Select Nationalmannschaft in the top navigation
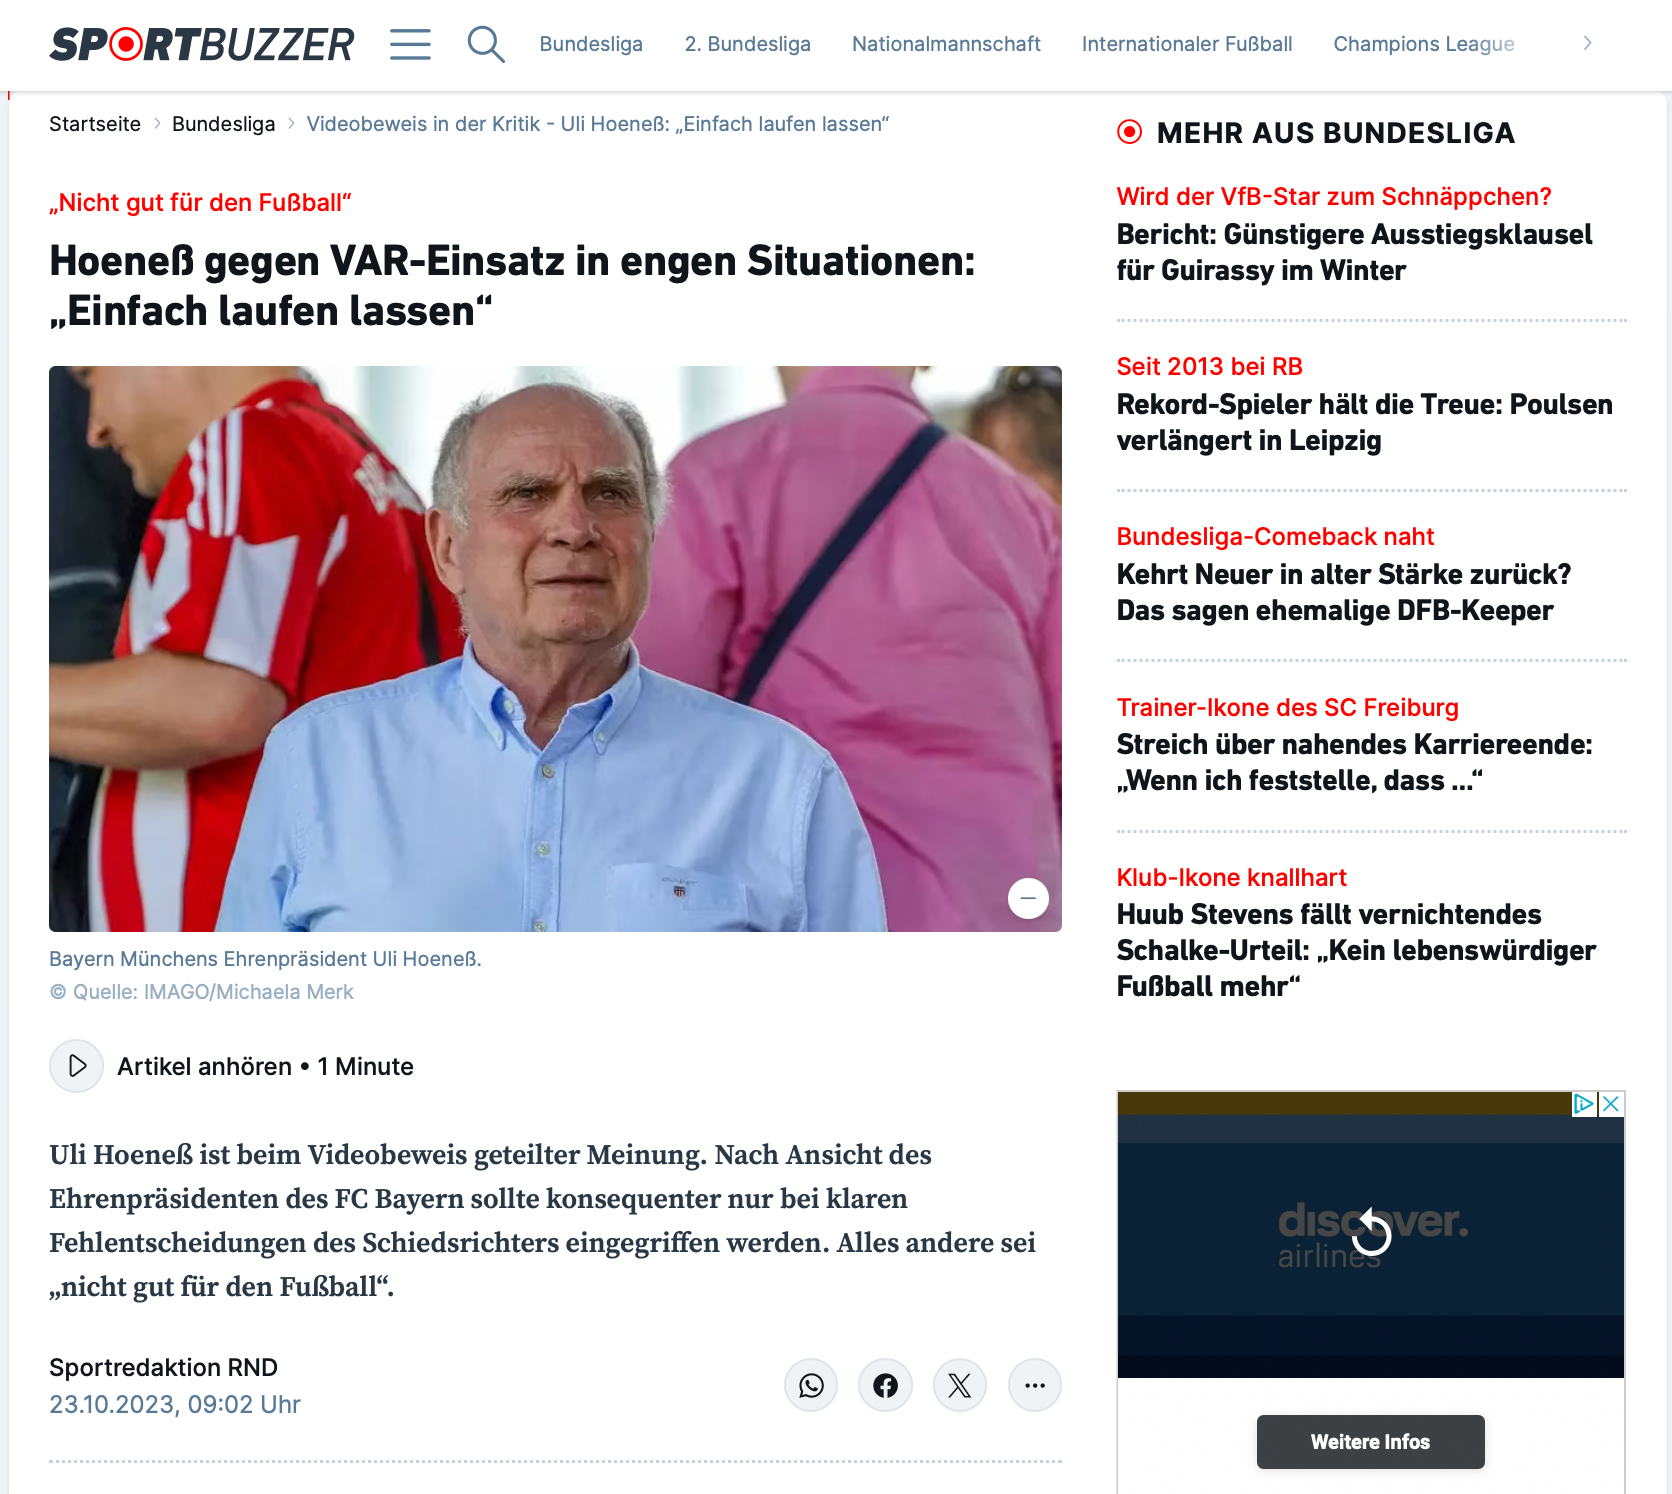 946,44
